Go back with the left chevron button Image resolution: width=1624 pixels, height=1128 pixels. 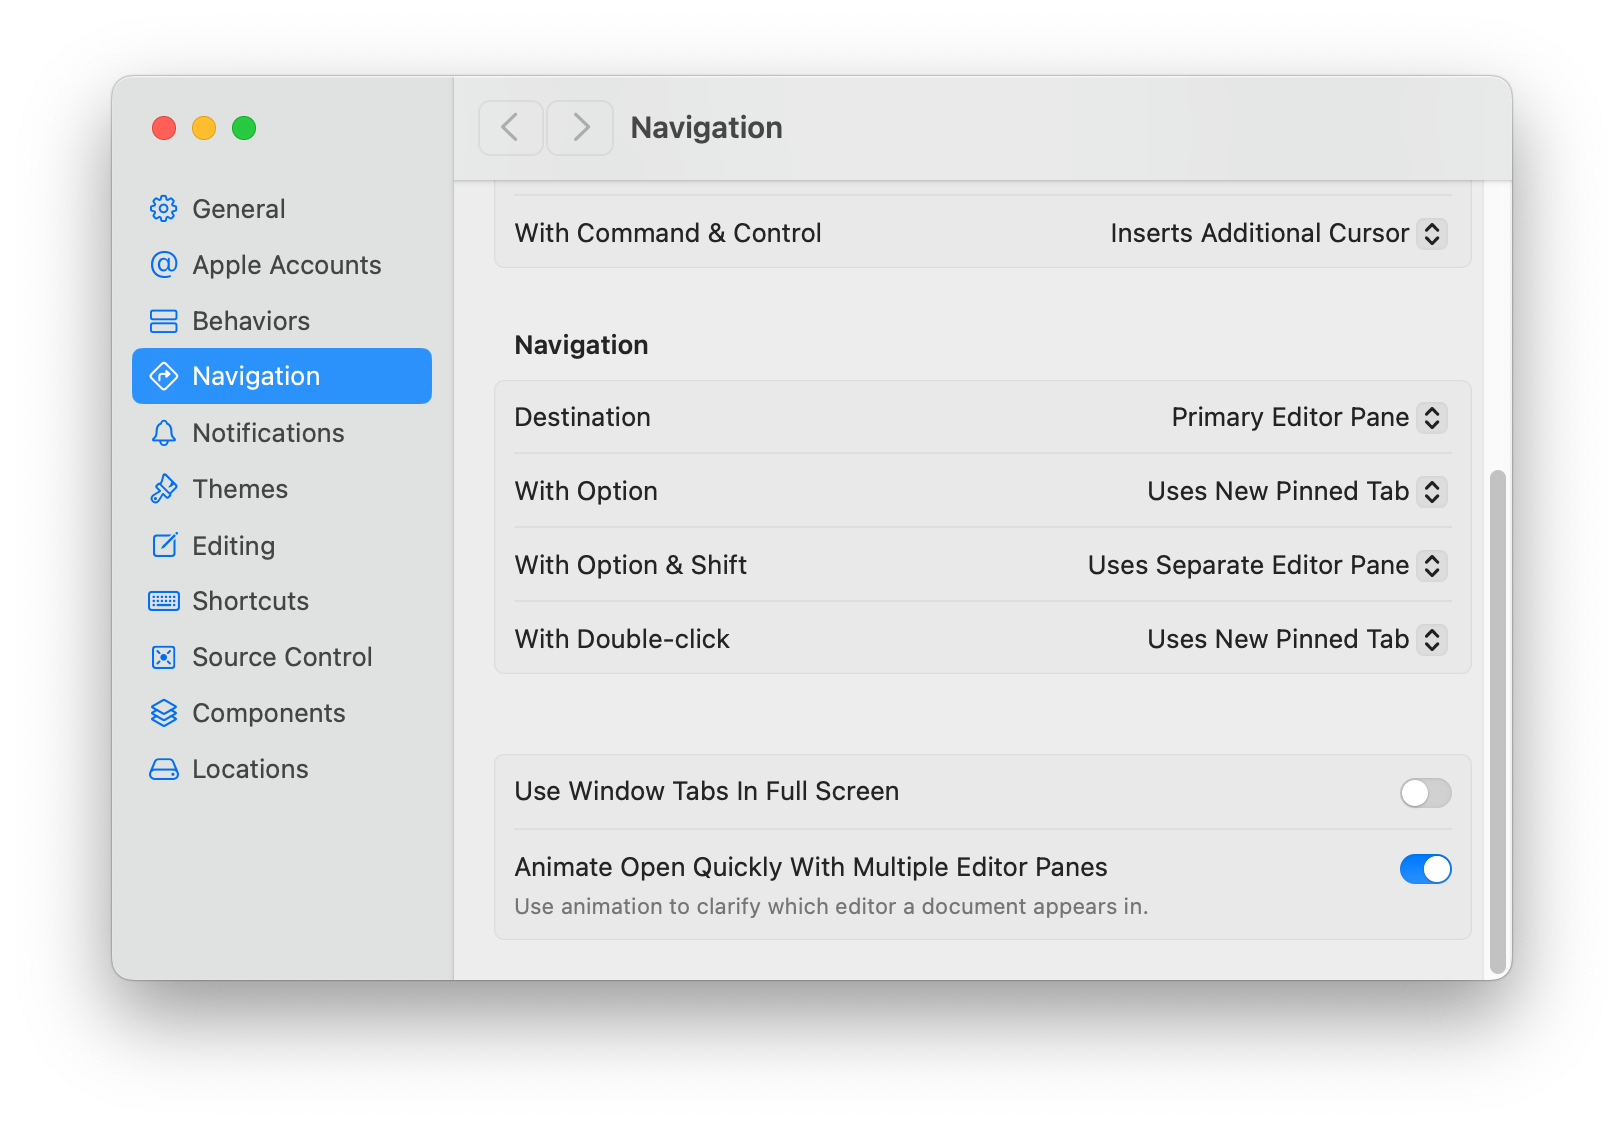click(x=511, y=128)
